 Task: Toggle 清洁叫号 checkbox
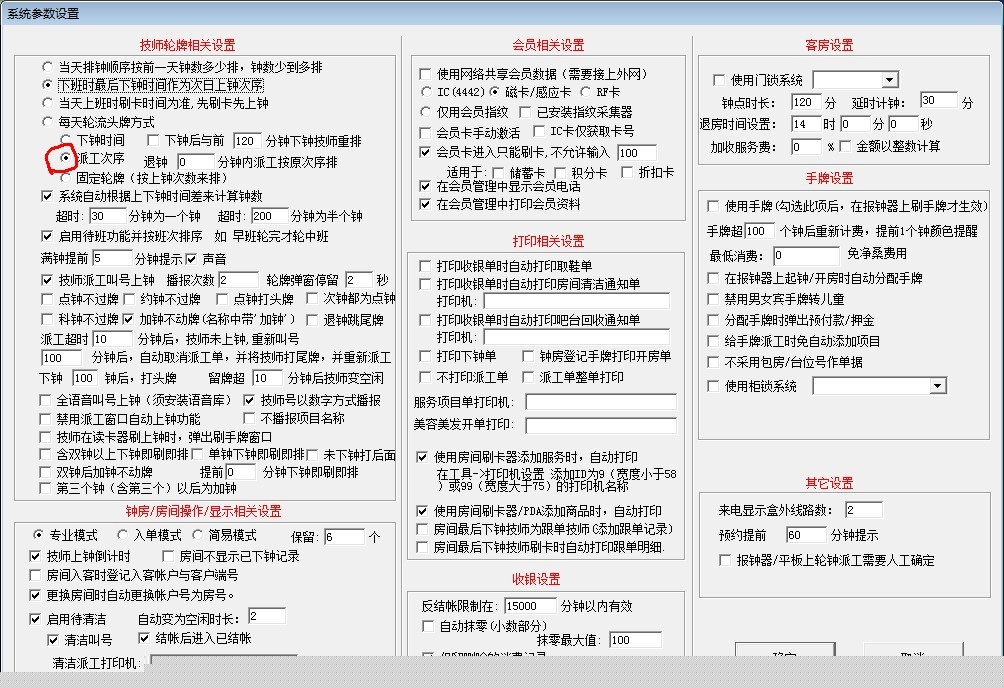53,640
